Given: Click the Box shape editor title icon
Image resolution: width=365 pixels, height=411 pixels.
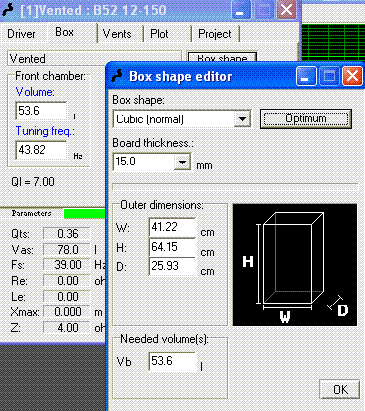Looking at the screenshot, I should coord(117,76).
